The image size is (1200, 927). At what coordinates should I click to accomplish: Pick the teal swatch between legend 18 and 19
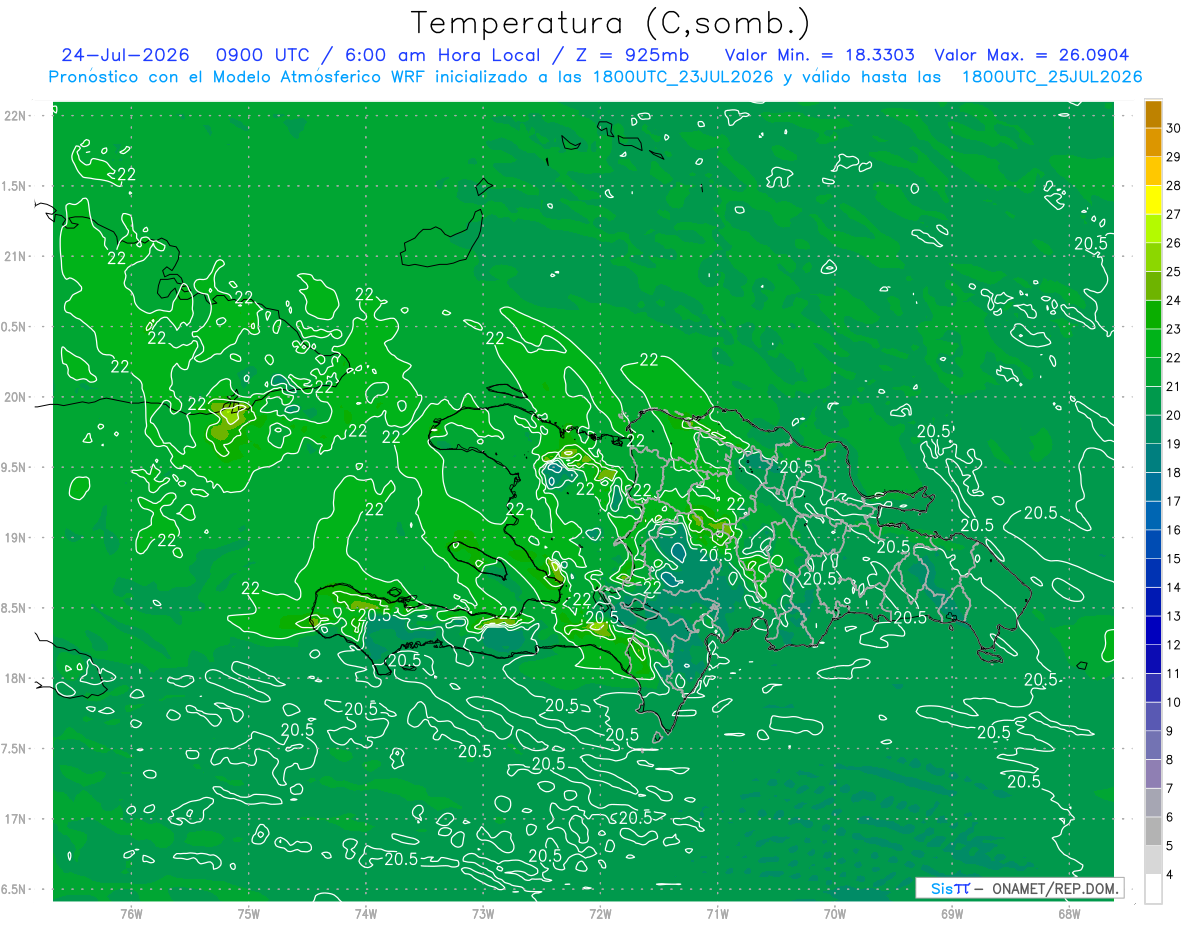[x=1153, y=458]
